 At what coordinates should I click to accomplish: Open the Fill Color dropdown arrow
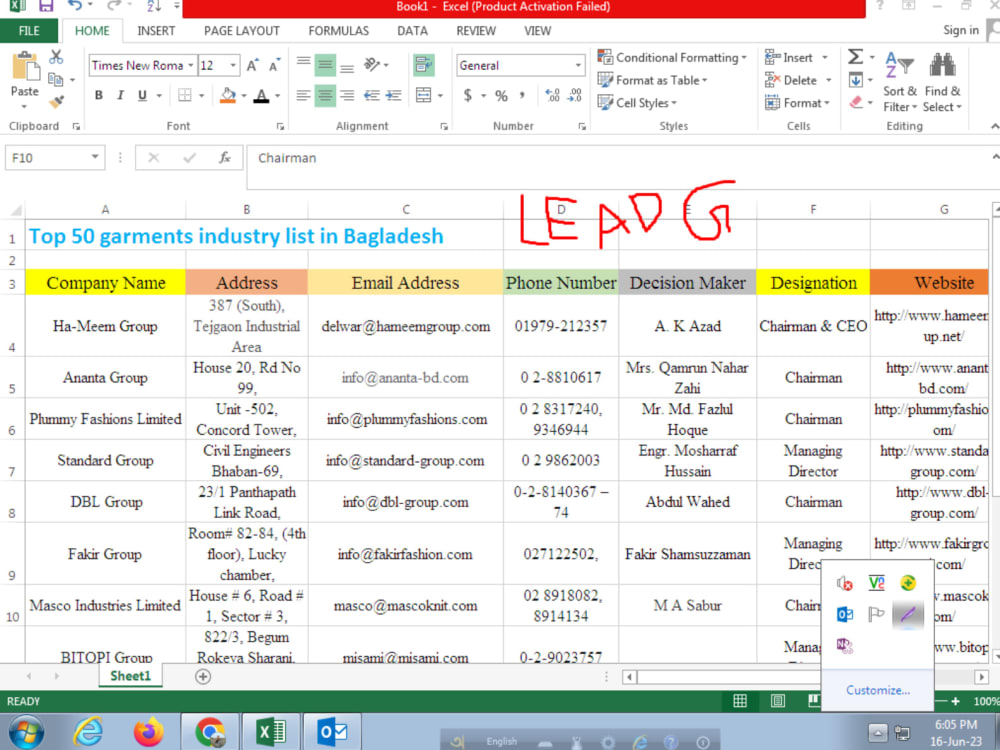(x=244, y=96)
